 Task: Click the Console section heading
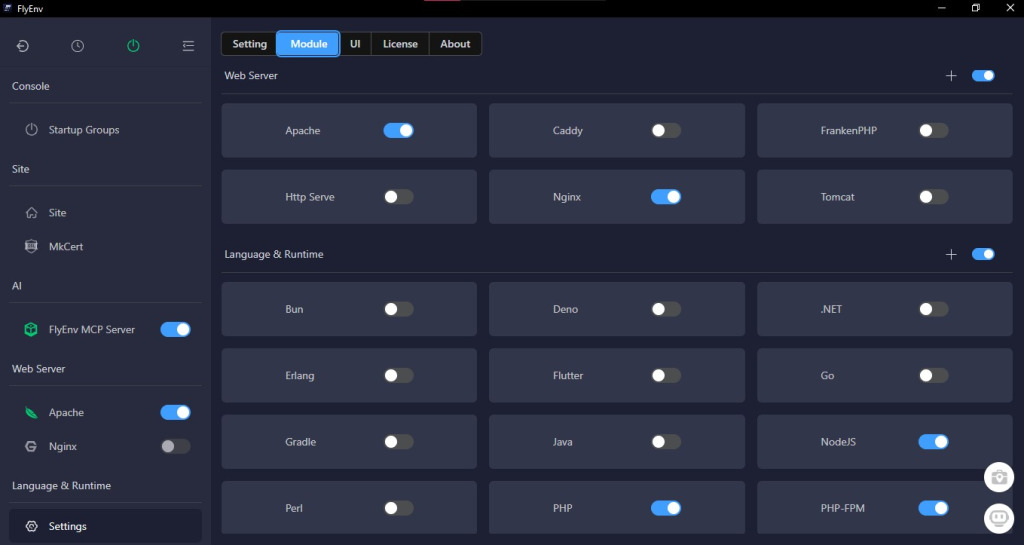(31, 86)
